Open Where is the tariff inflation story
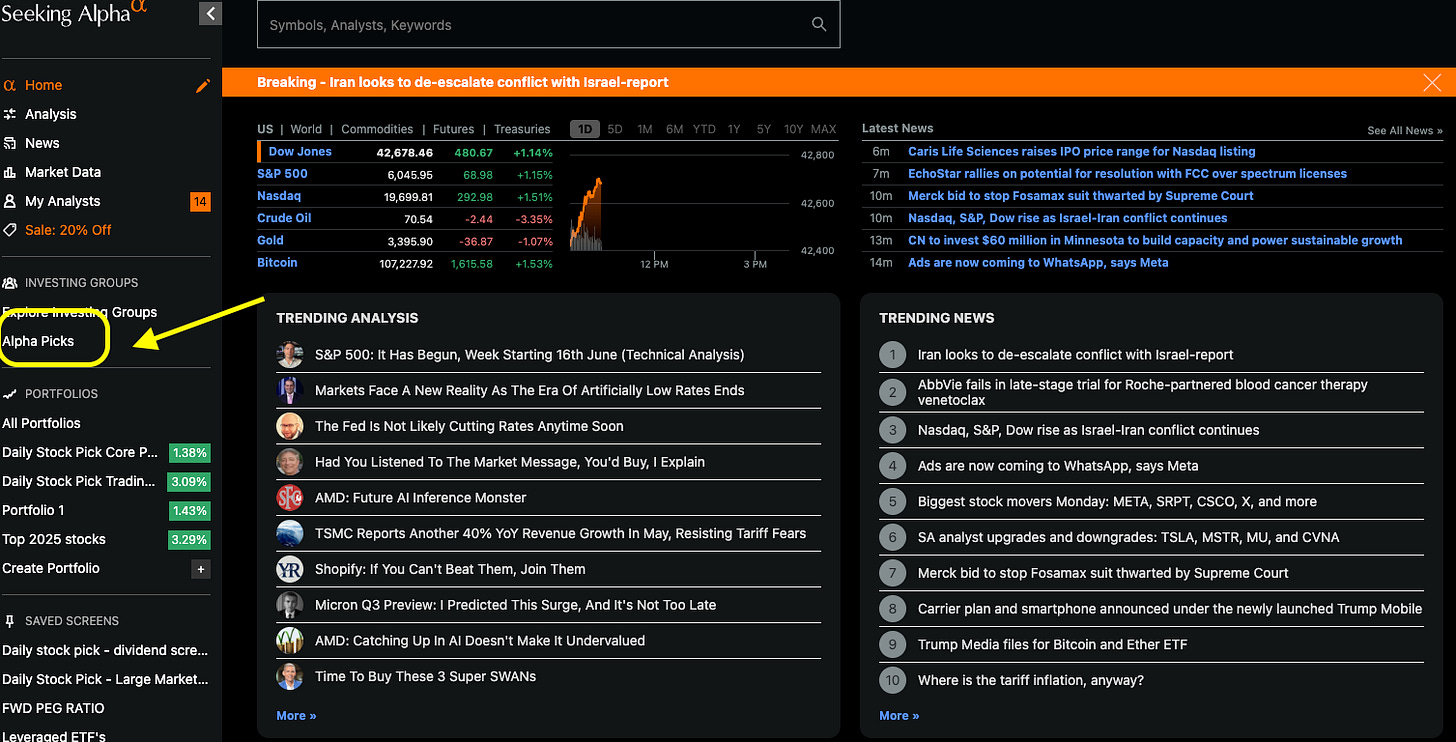 1031,680
